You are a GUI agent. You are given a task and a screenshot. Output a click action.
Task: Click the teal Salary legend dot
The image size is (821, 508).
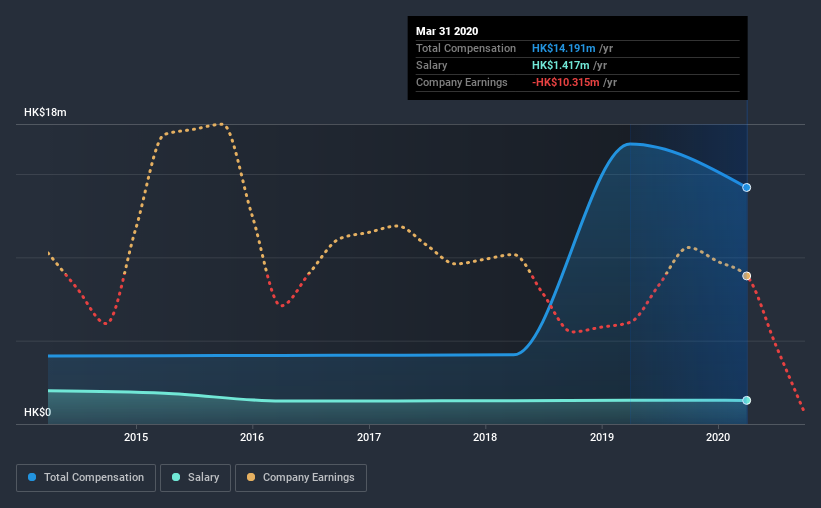pos(176,477)
